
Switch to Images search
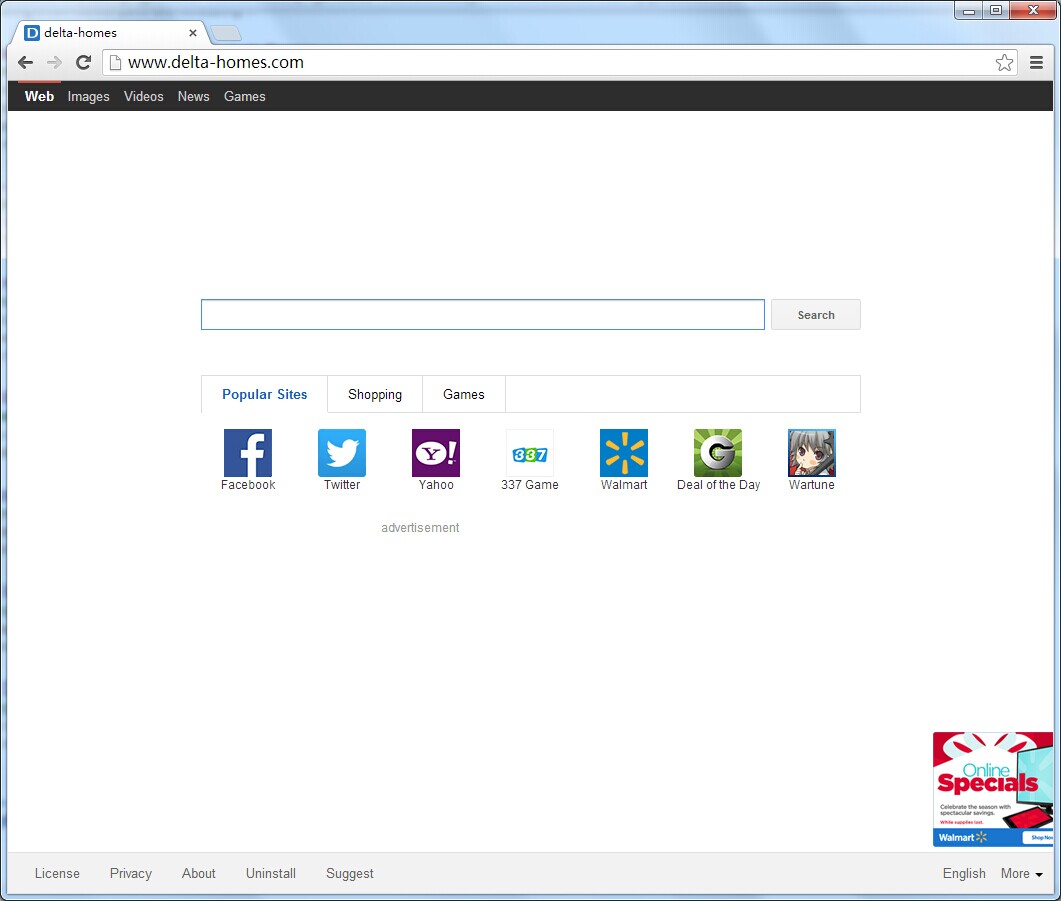[x=89, y=96]
